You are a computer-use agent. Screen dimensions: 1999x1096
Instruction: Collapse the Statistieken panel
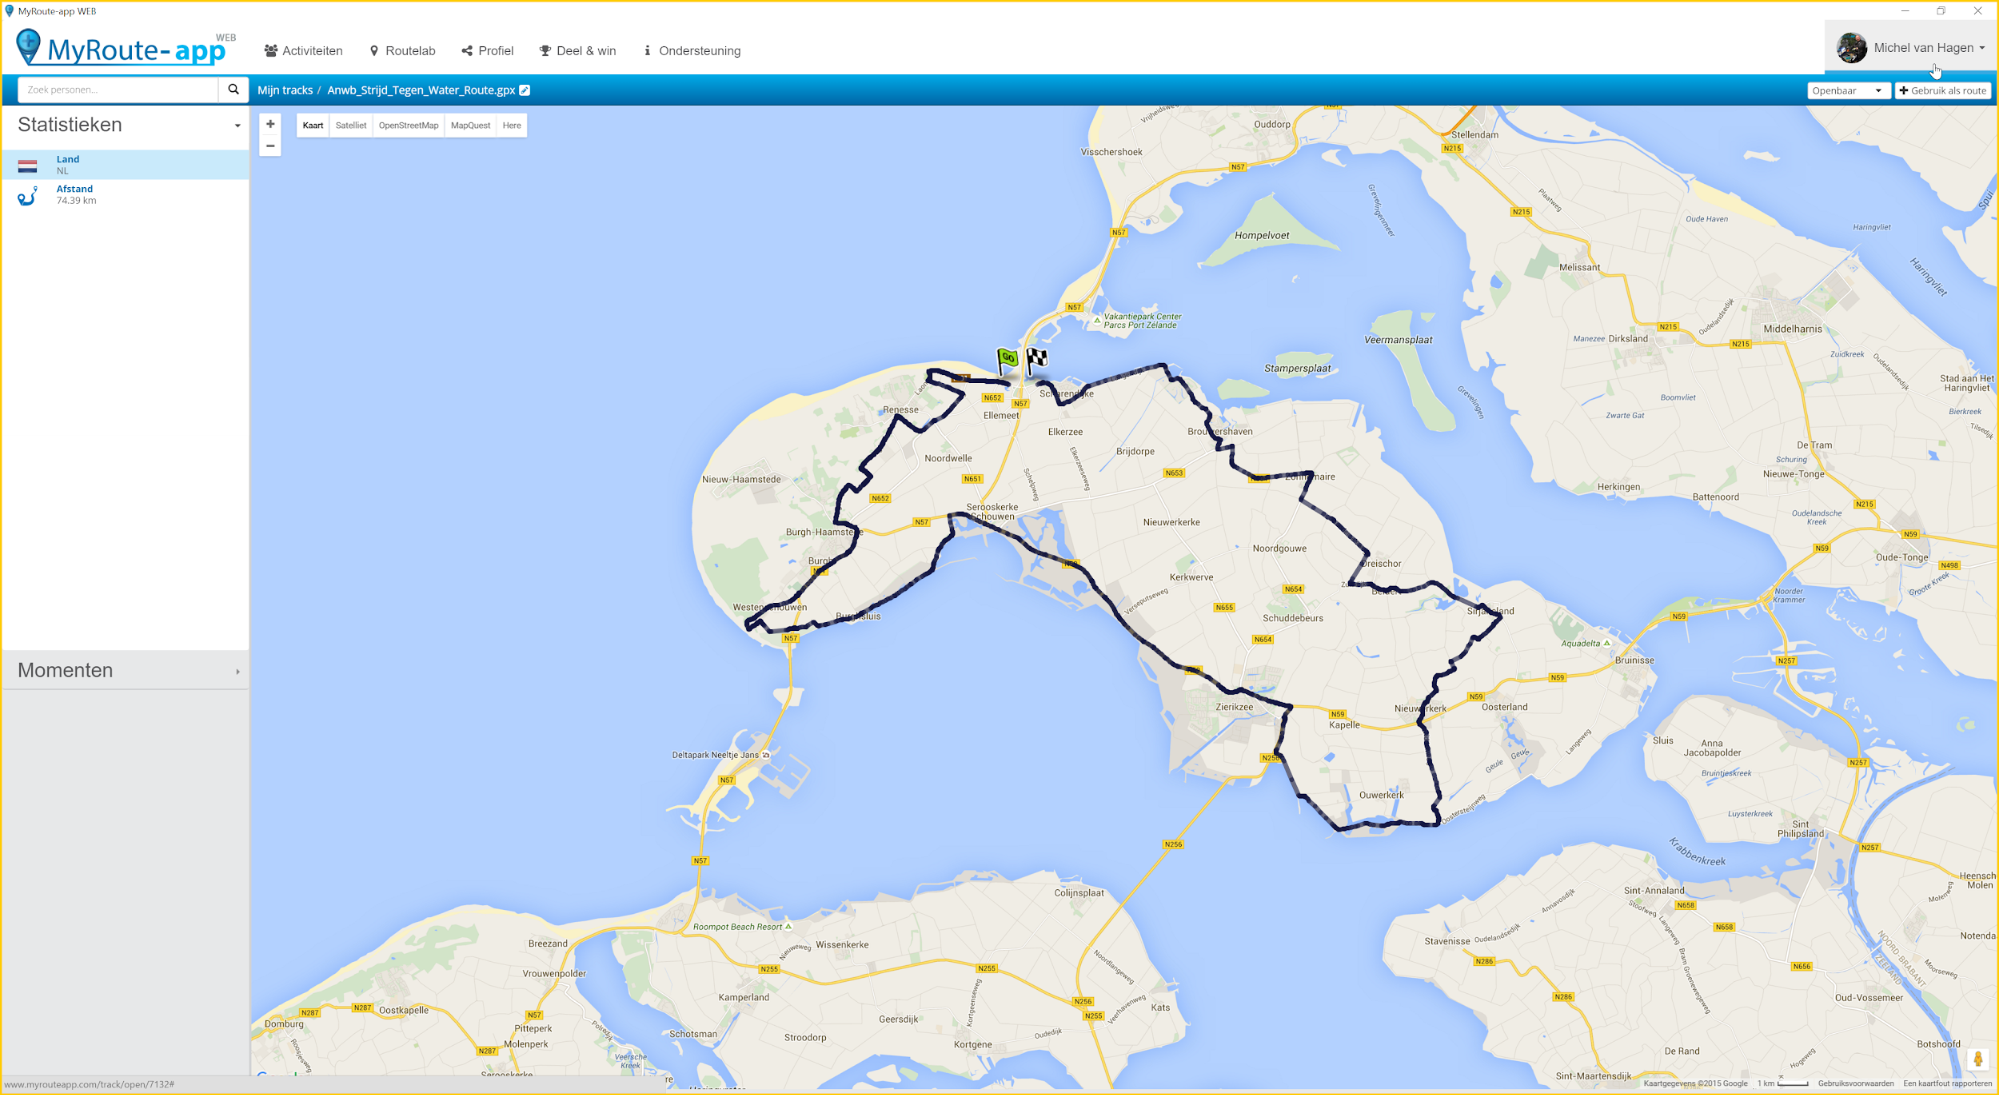237,126
